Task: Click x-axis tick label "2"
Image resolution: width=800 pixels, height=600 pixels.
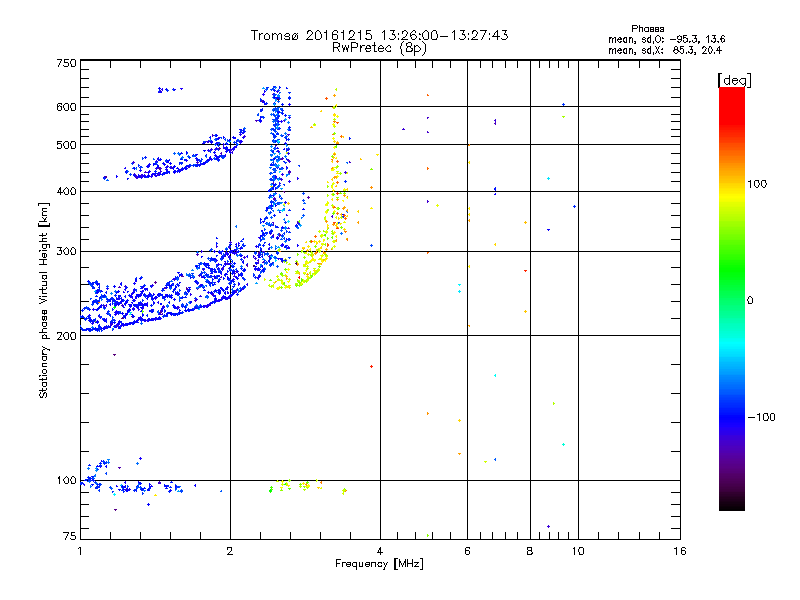Action: pos(230,551)
